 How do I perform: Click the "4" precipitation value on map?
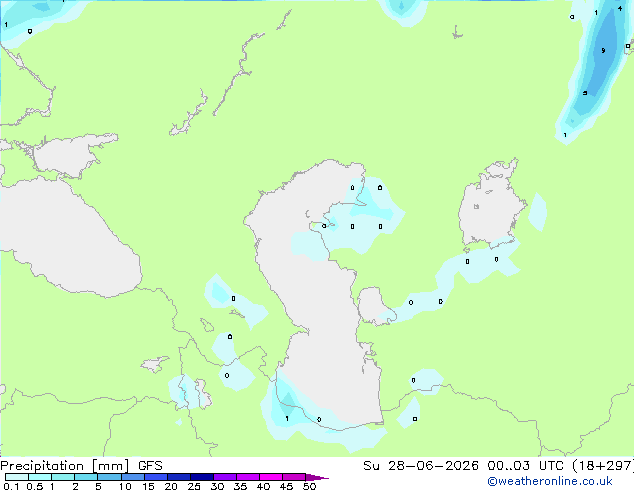(620, 8)
